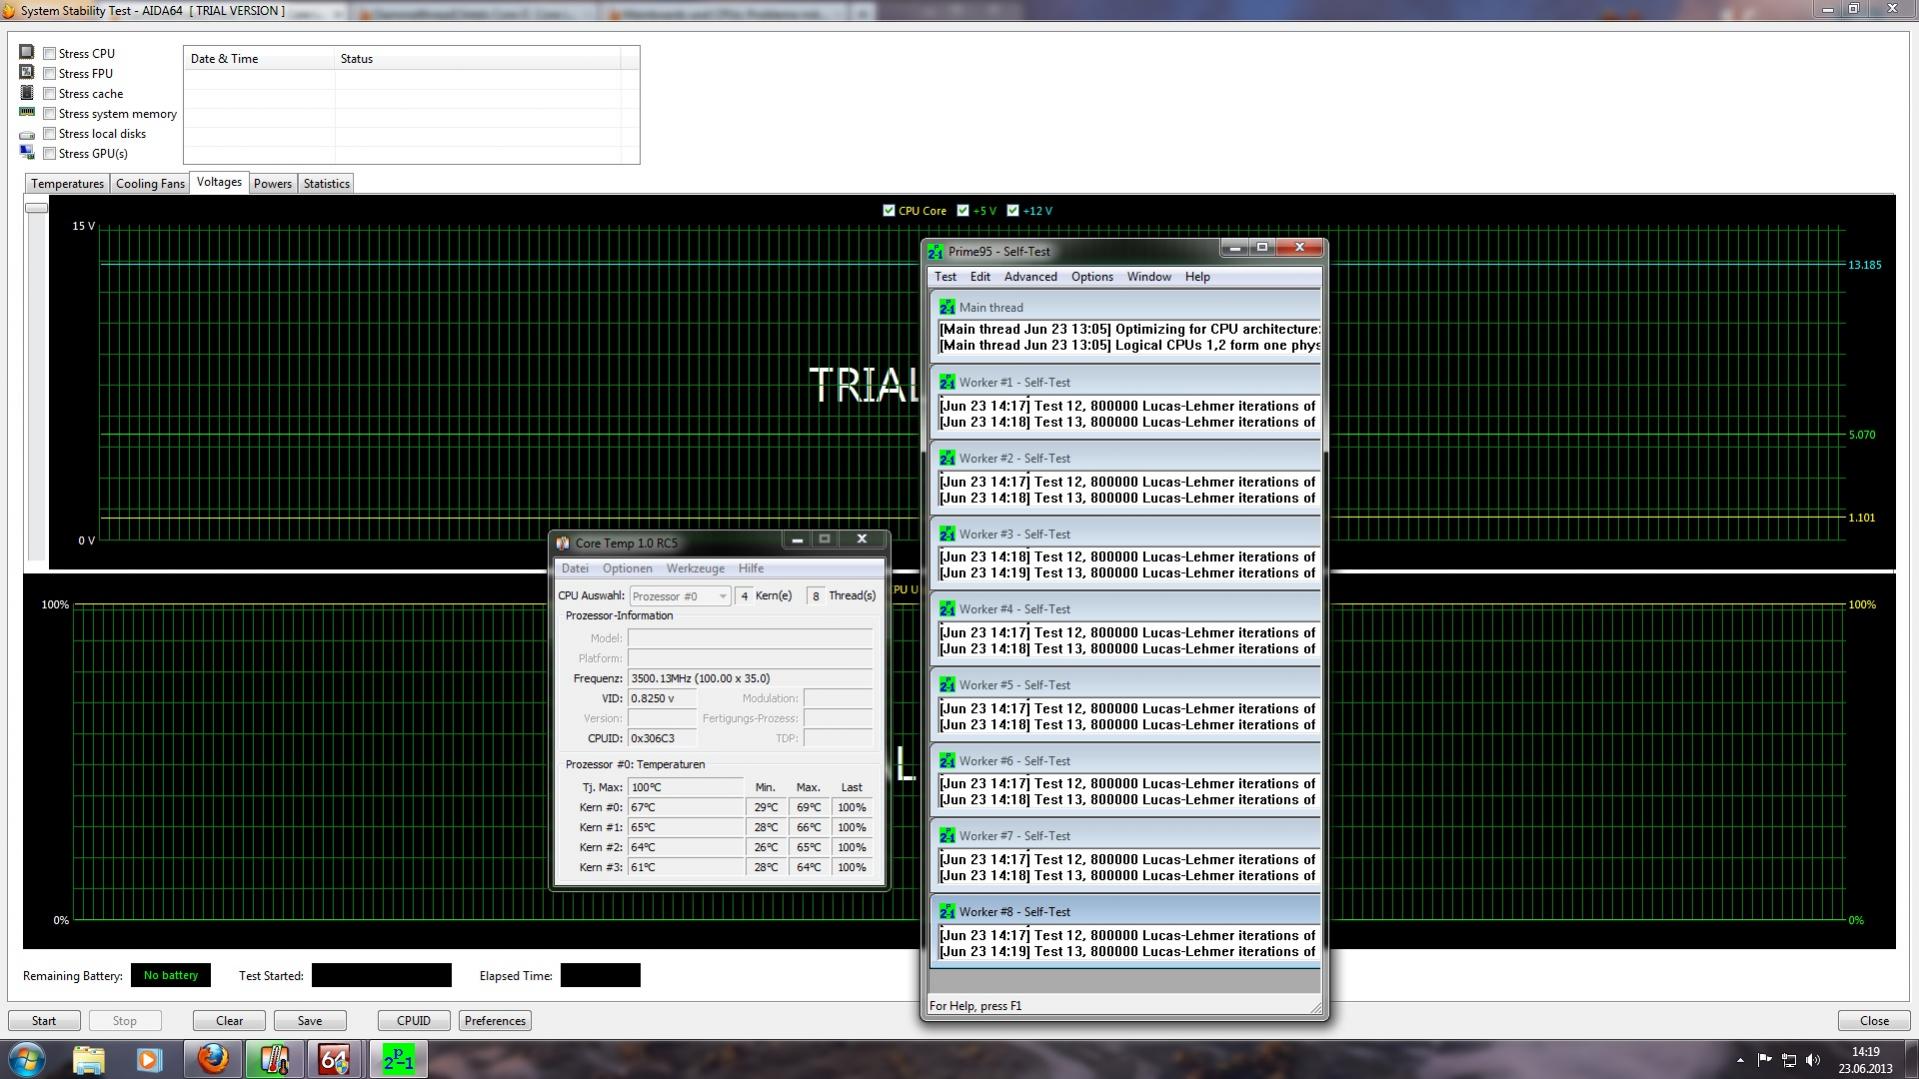This screenshot has height=1079, width=1919.
Task: Open the Prime95 Advanced menu
Action: click(x=1030, y=277)
